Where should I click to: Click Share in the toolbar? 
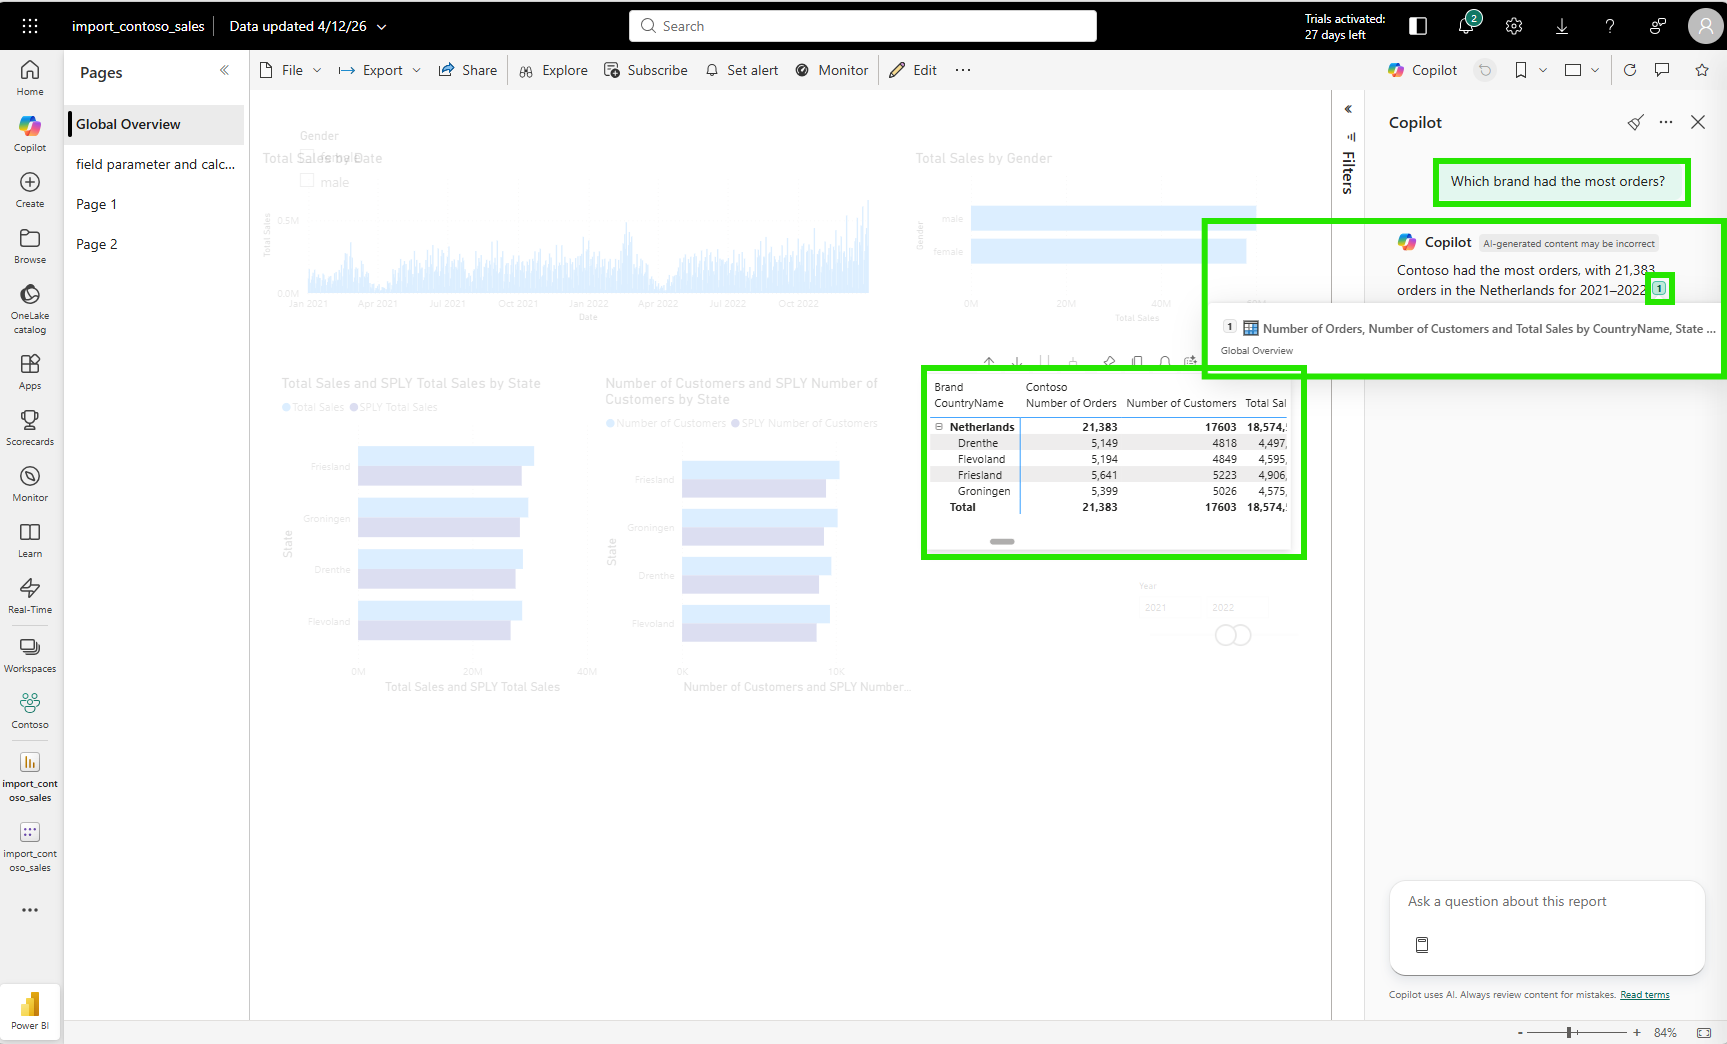pos(468,70)
